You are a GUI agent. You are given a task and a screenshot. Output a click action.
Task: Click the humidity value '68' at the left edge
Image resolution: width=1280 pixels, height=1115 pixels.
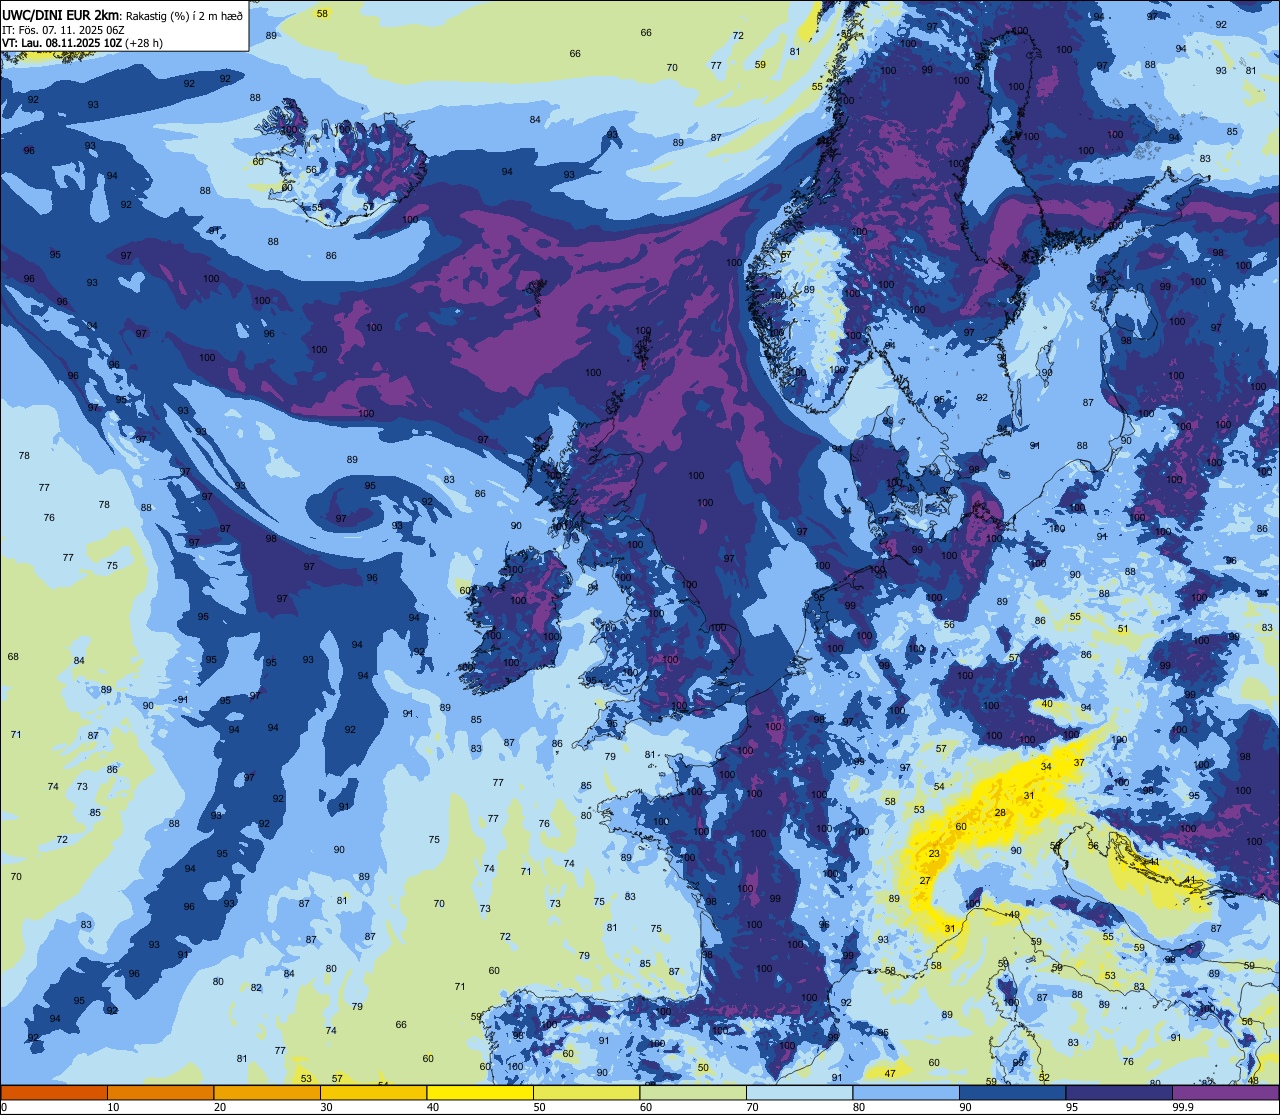click(x=13, y=656)
